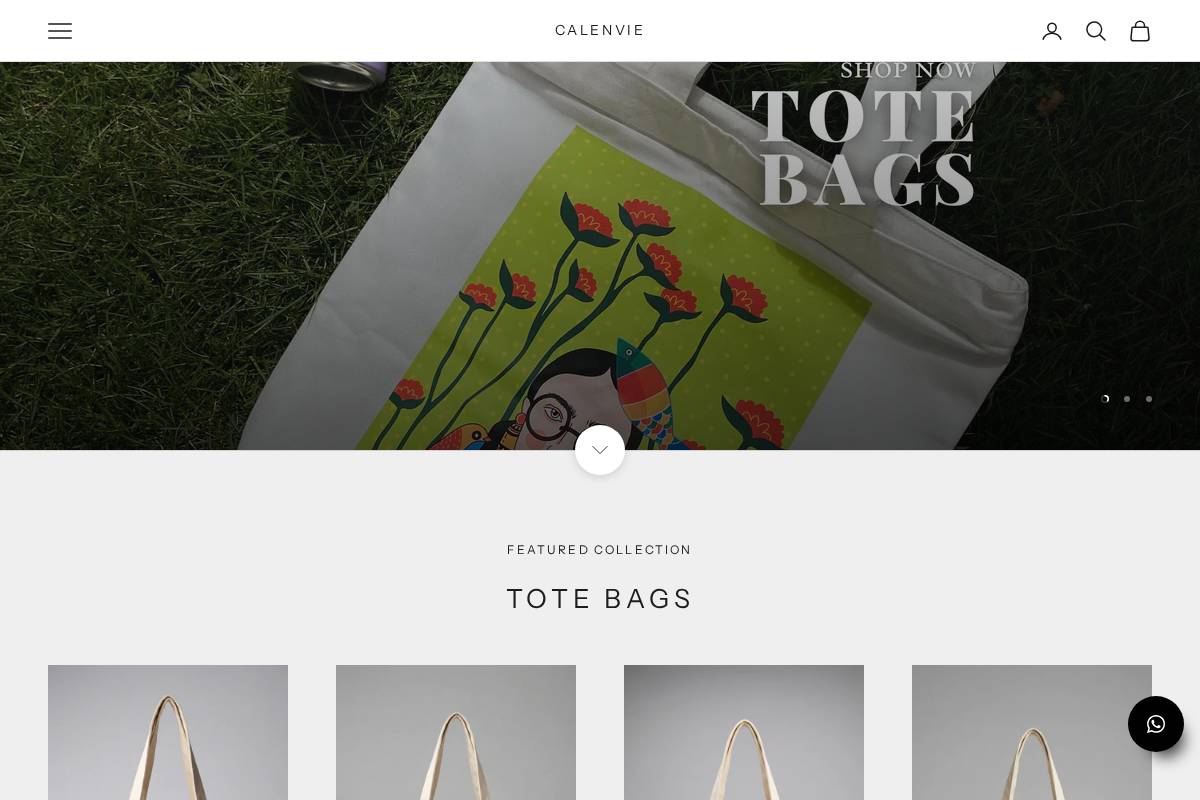Open the second tote bag product thumbnail
The image size is (1200, 800).
[456, 732]
